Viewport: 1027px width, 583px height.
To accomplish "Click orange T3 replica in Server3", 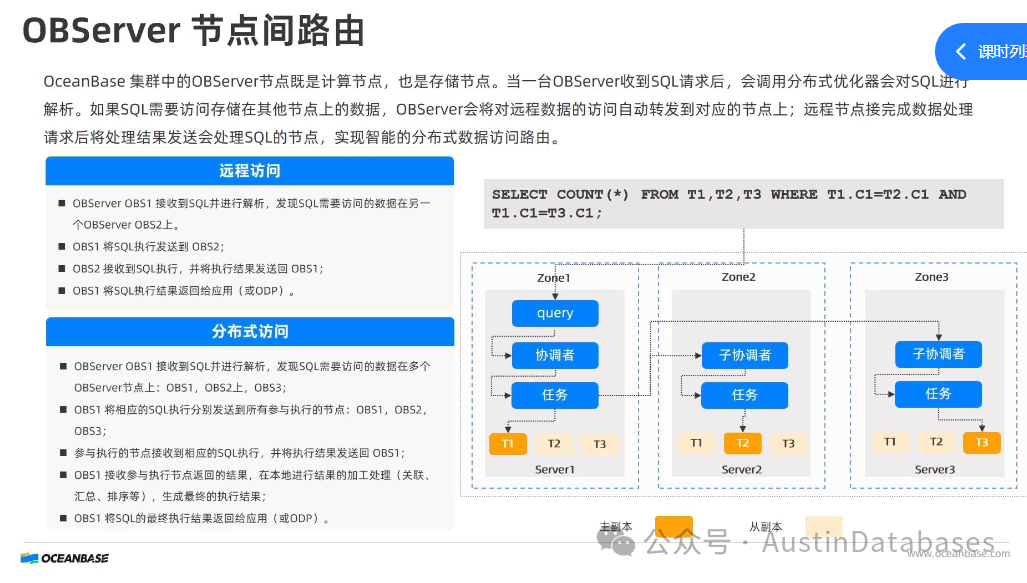I will (x=982, y=442).
